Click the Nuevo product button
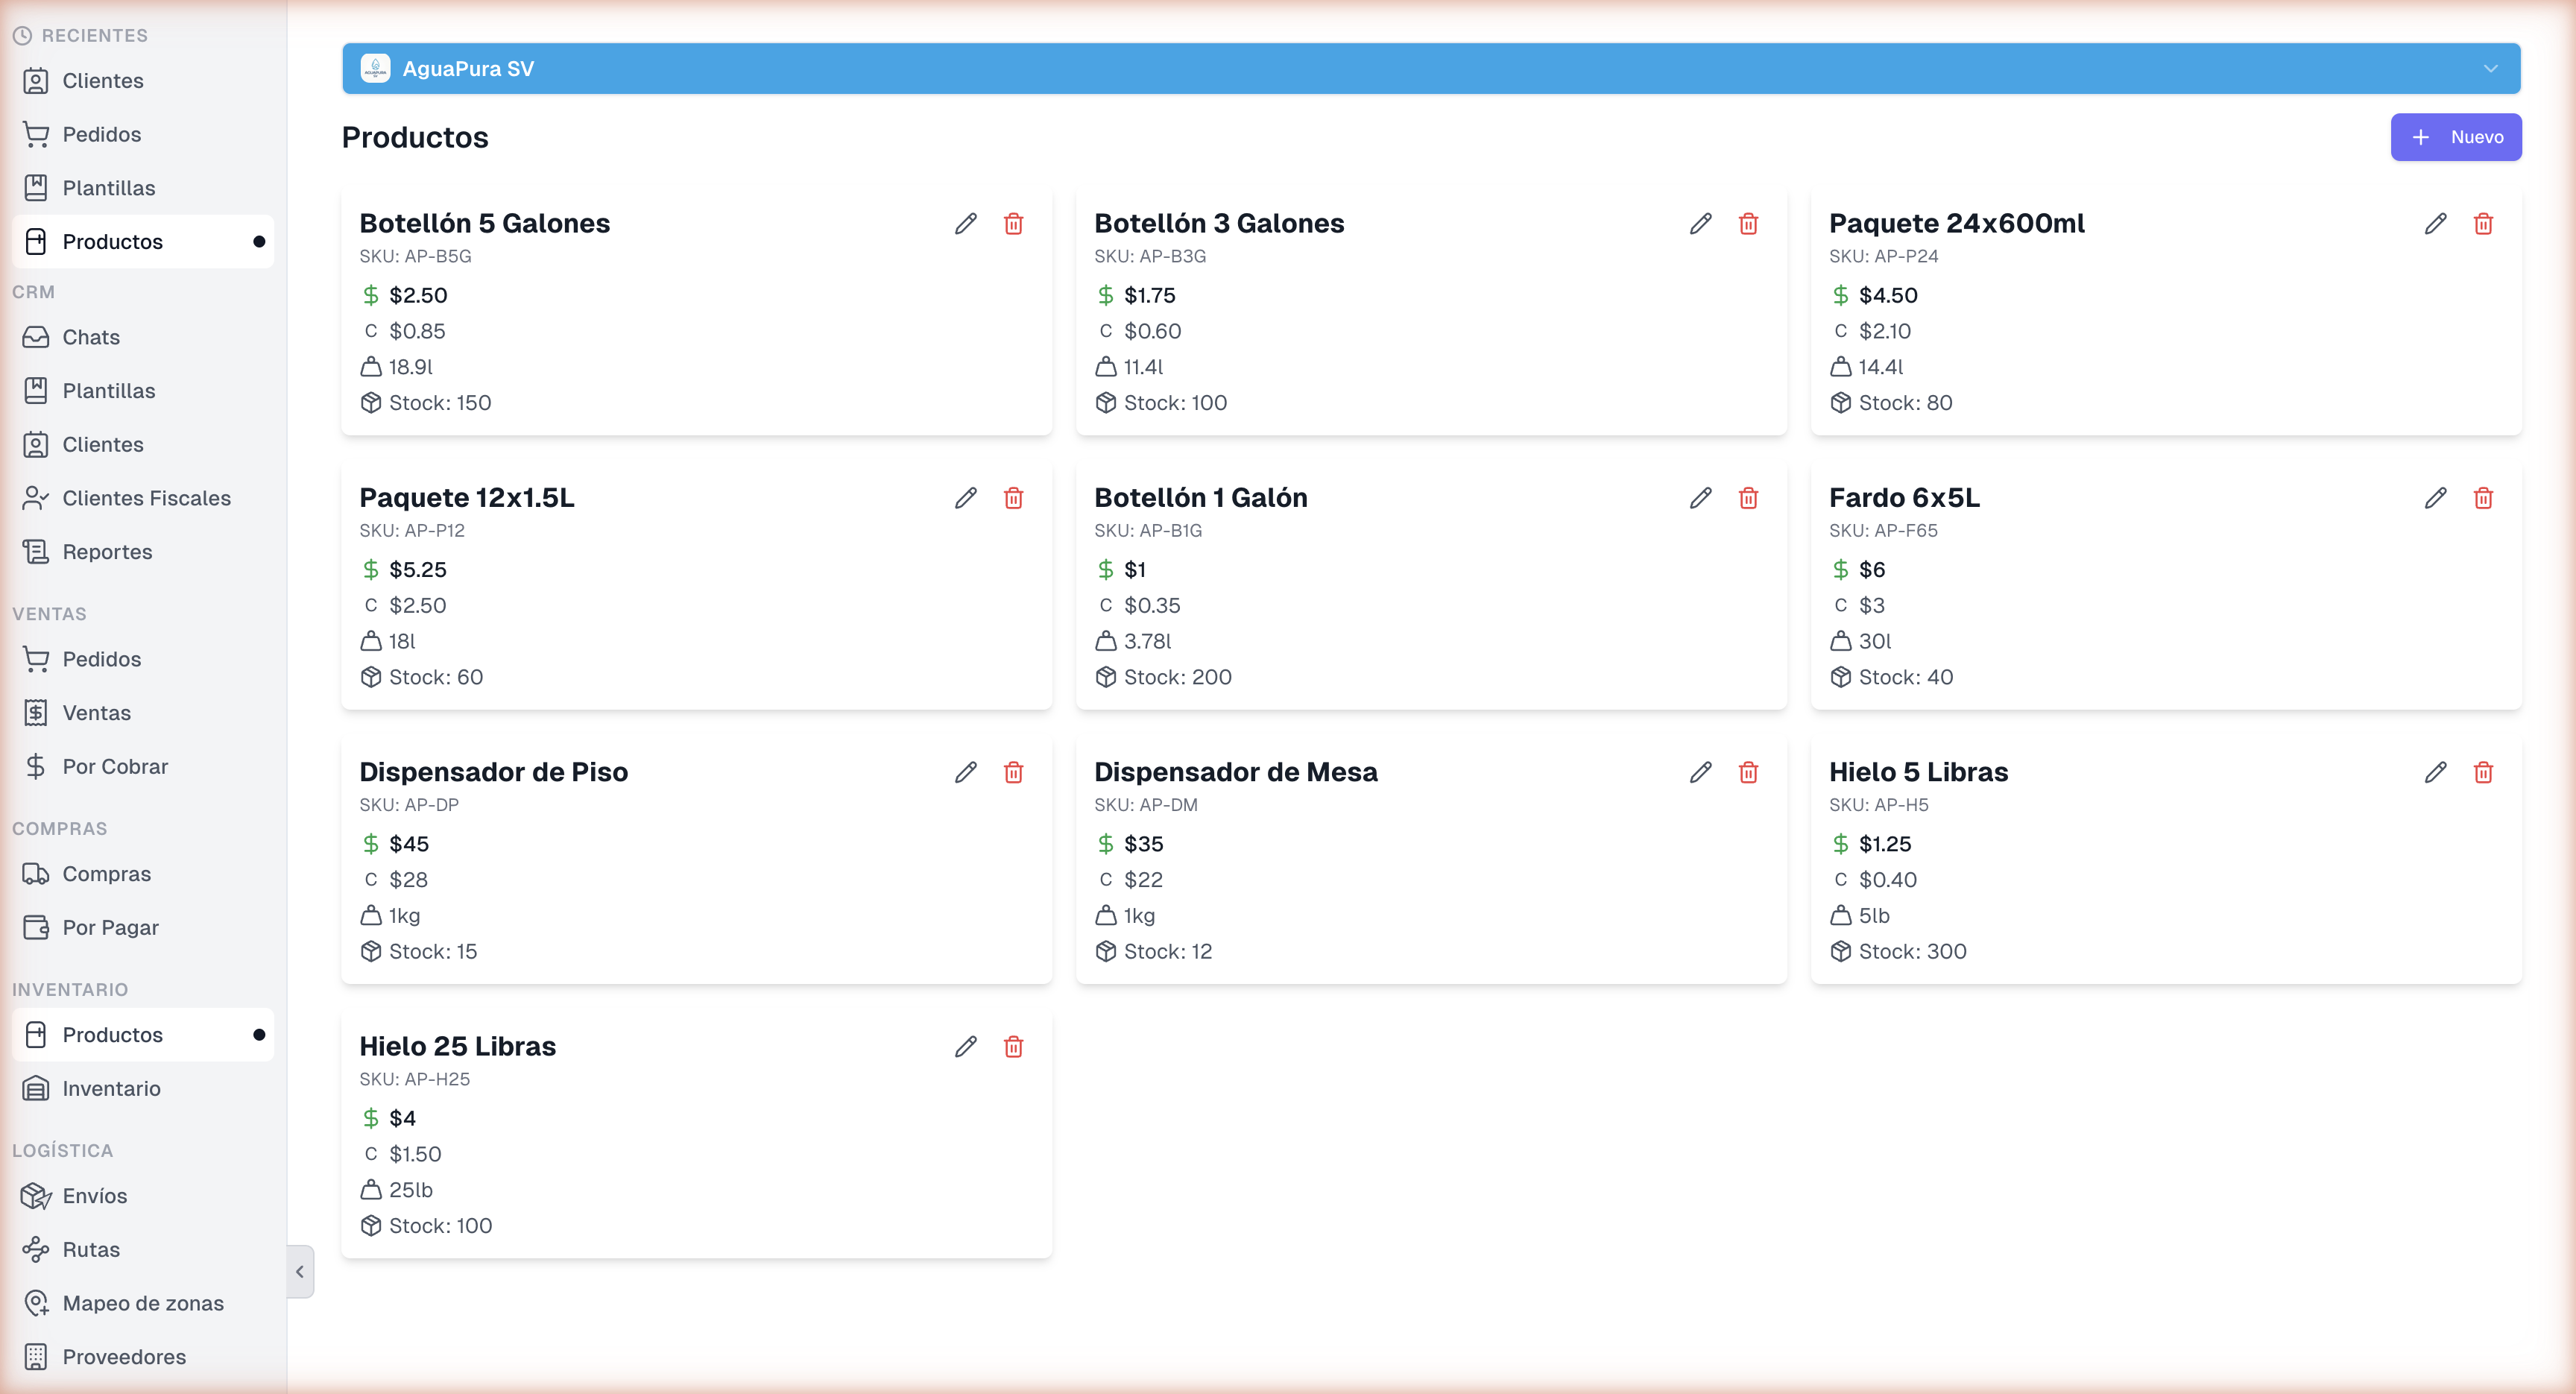The width and height of the screenshot is (2576, 1394). pyautogui.click(x=2455, y=137)
